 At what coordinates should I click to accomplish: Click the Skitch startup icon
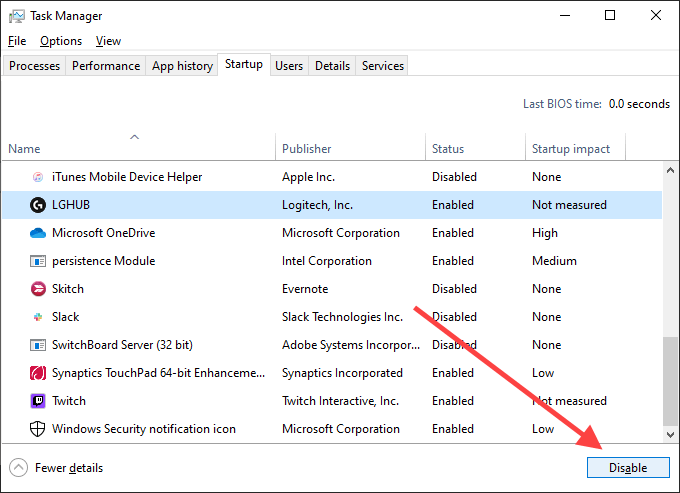[x=38, y=289]
